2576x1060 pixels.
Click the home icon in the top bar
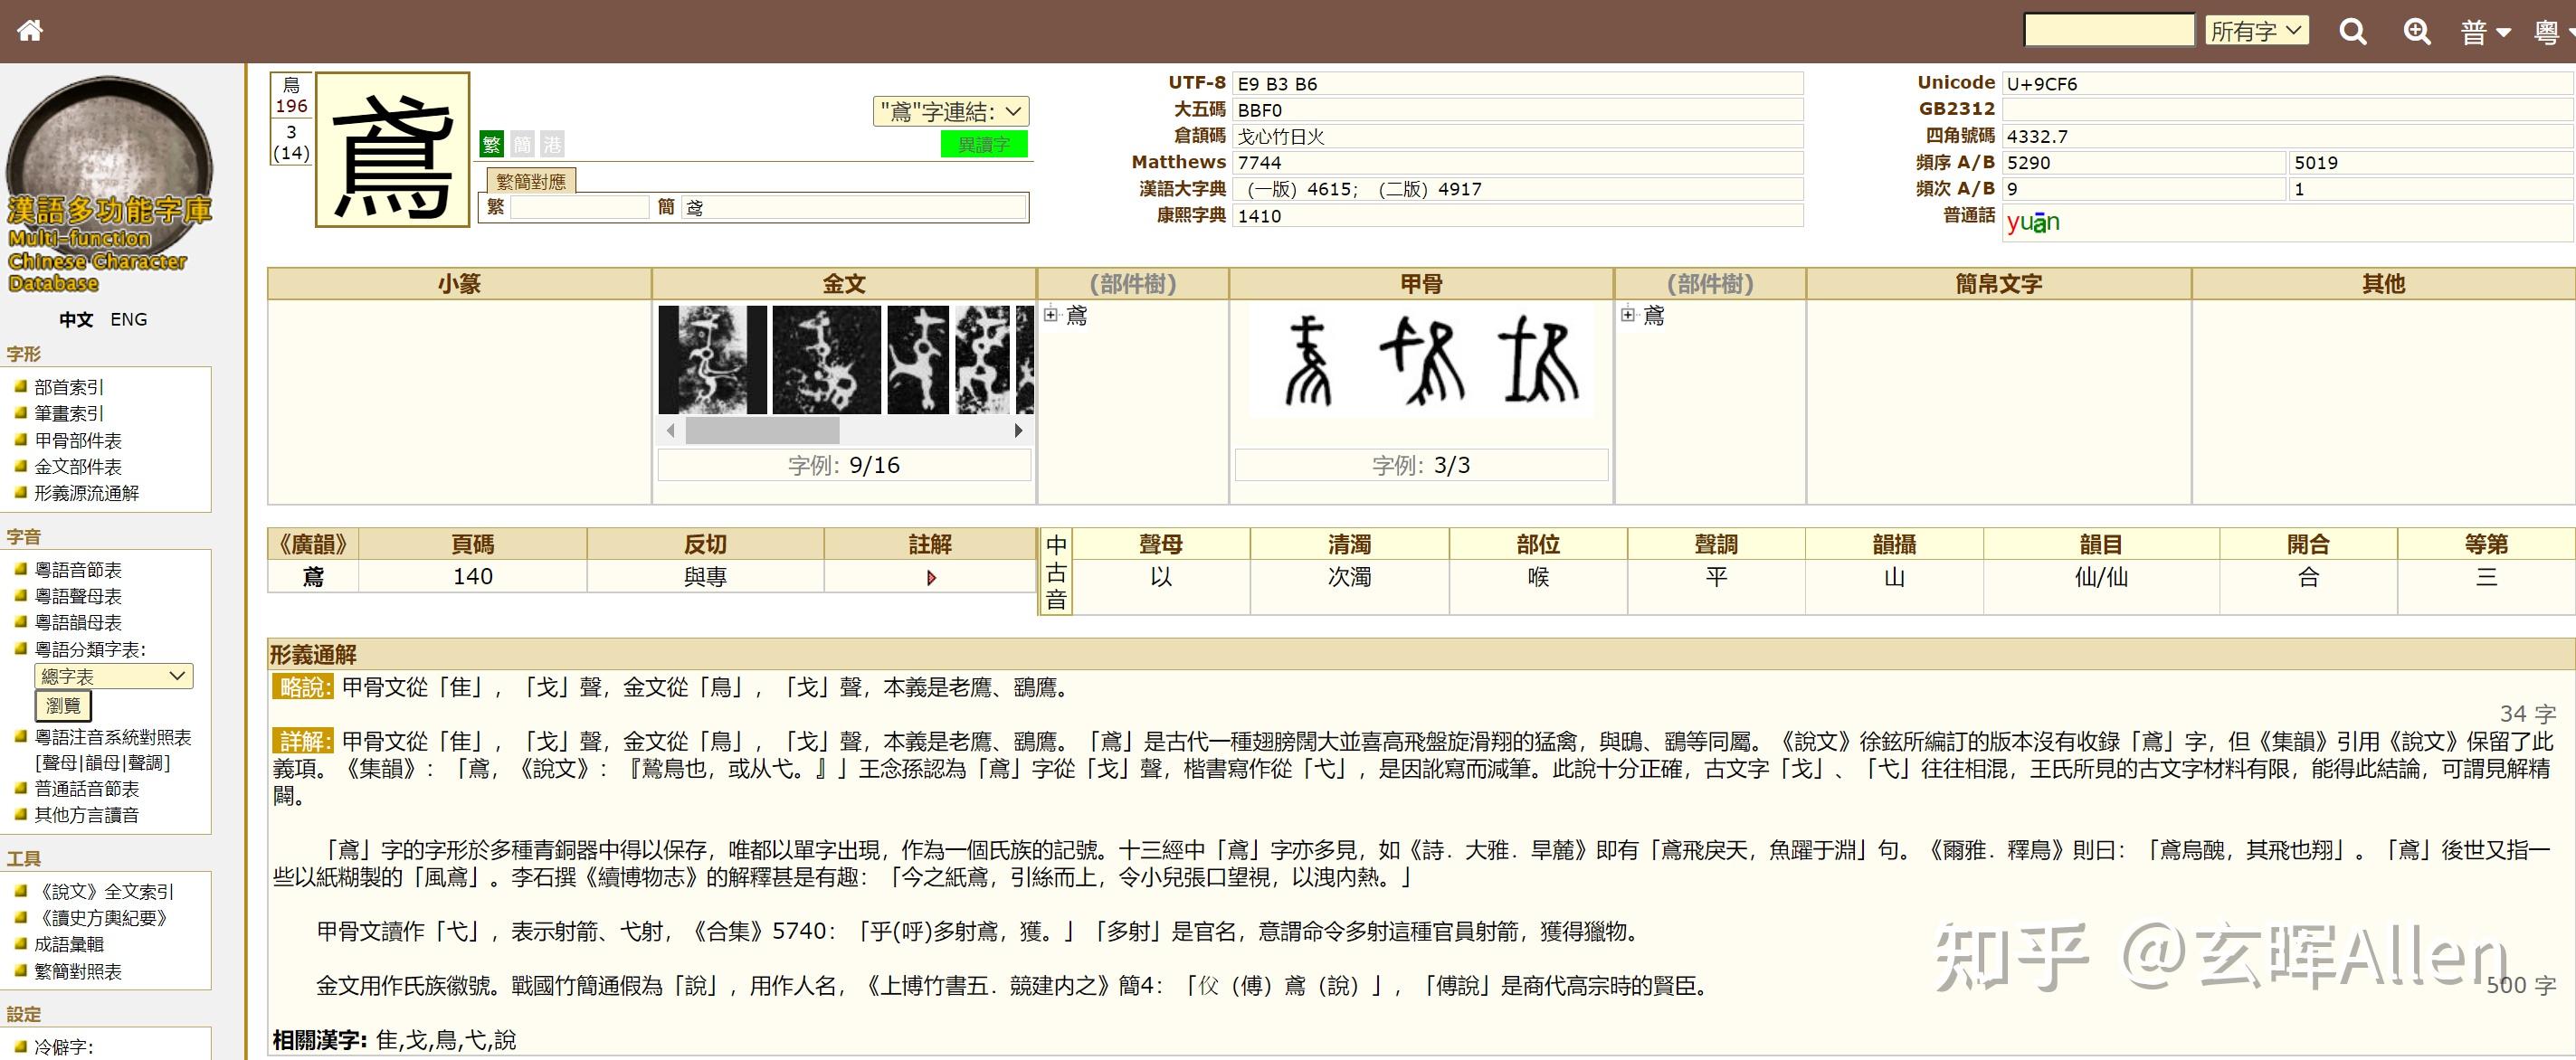coord(31,29)
